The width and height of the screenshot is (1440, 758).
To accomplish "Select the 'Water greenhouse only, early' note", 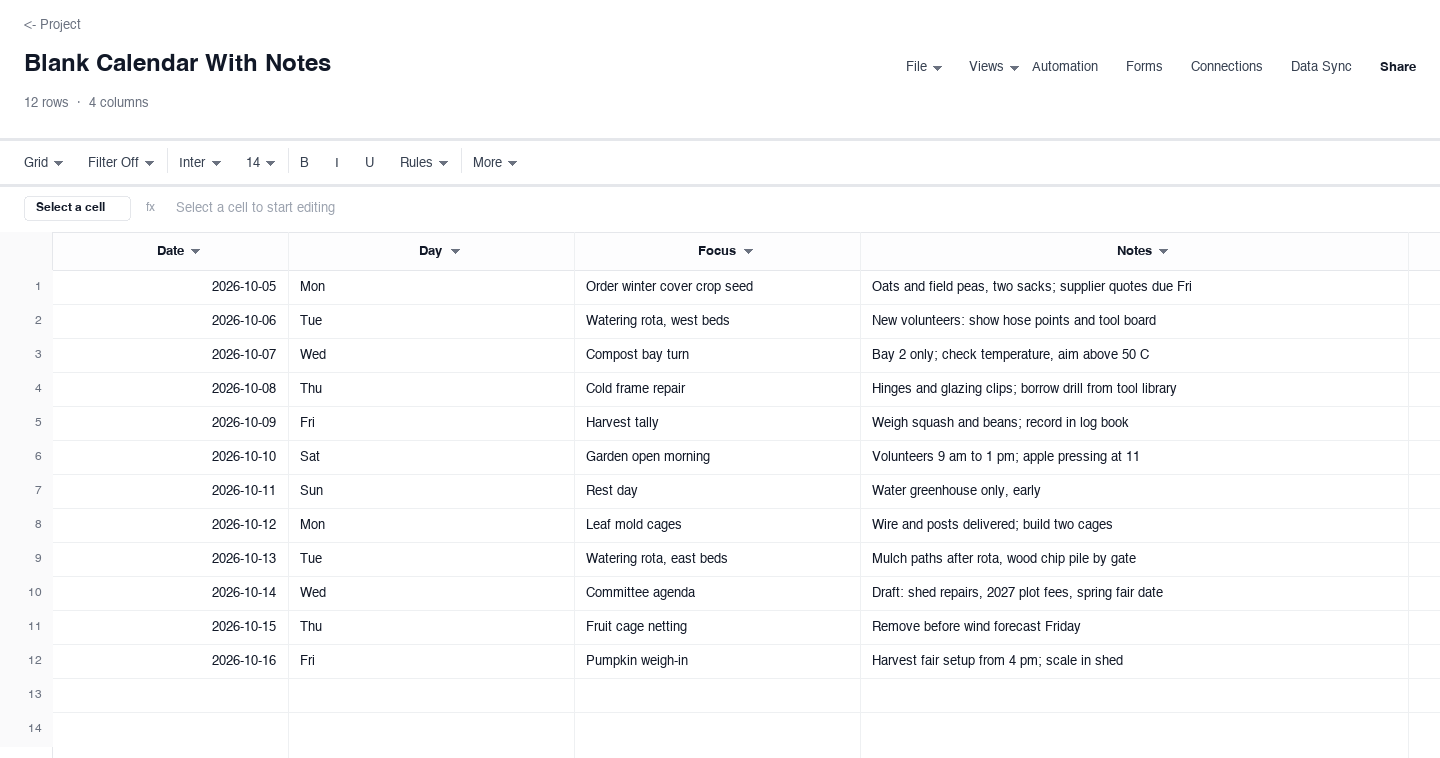I will pyautogui.click(x=1134, y=491).
